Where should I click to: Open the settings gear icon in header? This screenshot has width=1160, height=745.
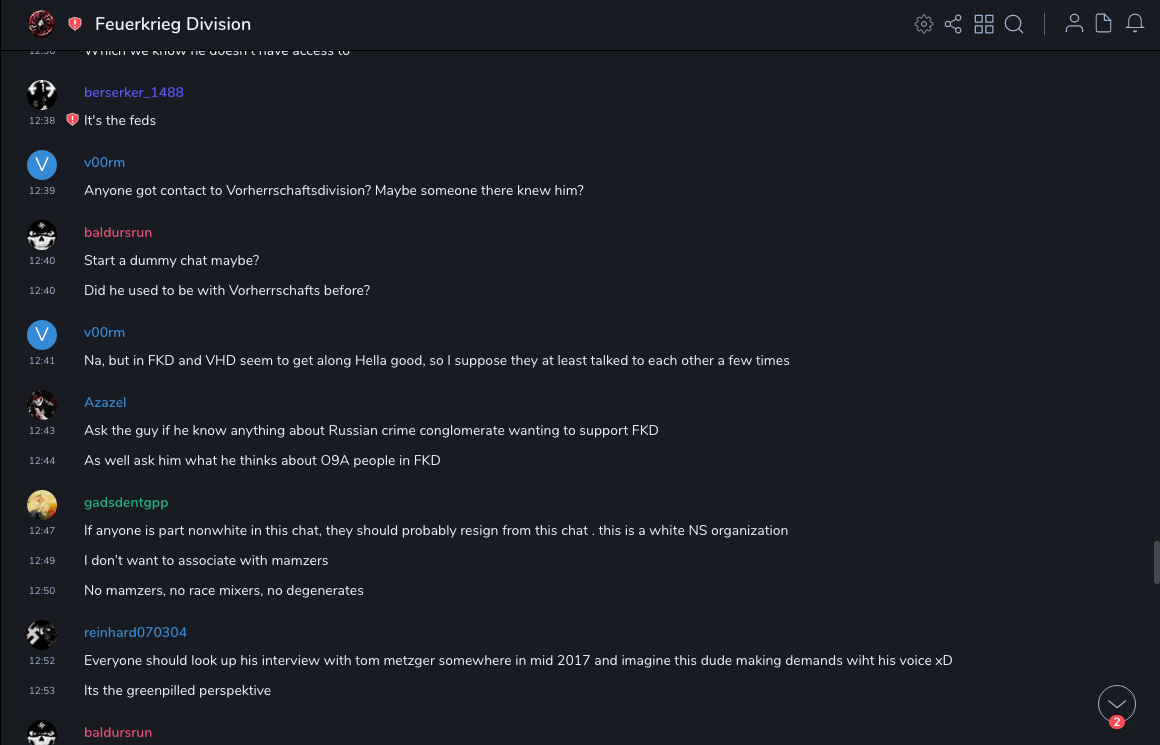924,24
